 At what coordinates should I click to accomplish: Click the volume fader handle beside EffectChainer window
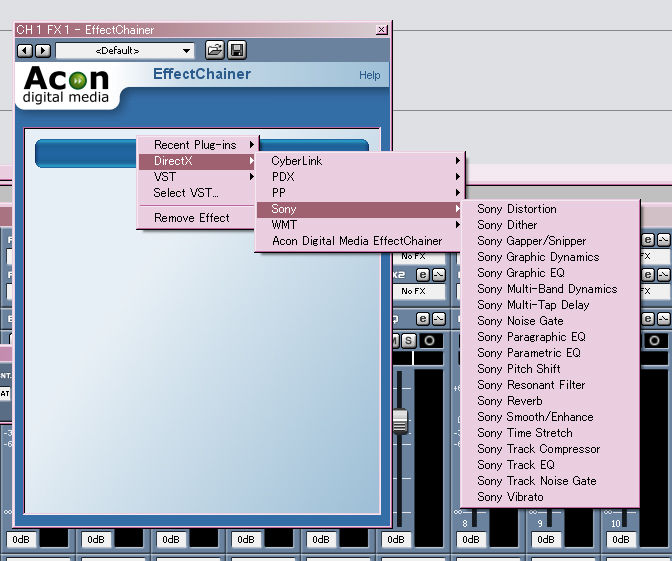point(400,421)
